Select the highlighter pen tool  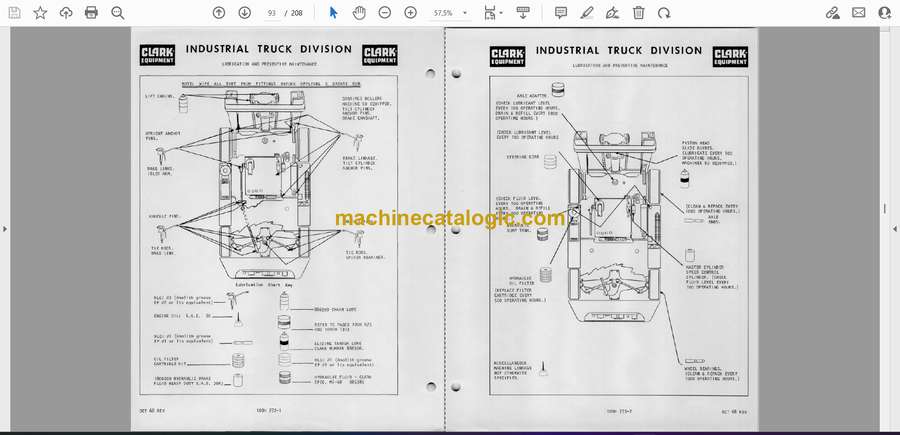point(587,13)
